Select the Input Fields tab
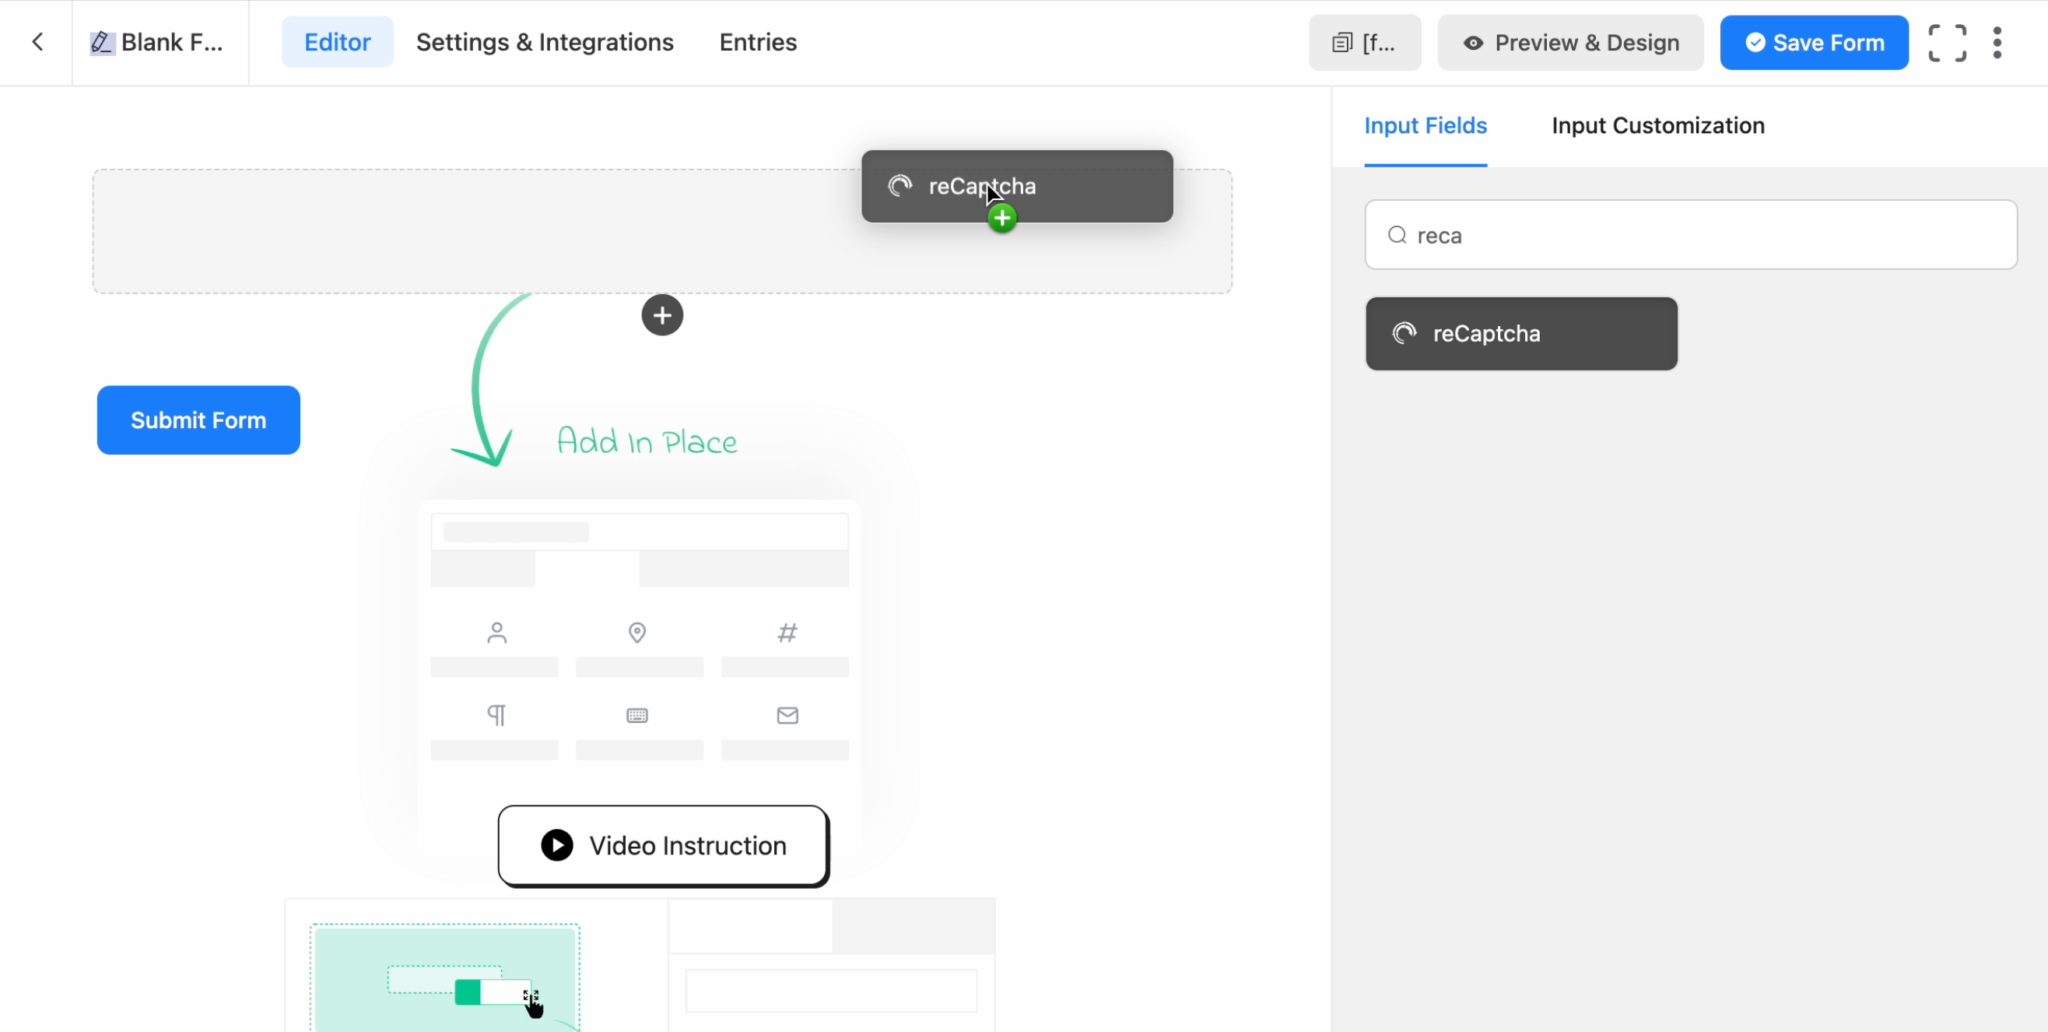The image size is (2048, 1032). 1425,125
